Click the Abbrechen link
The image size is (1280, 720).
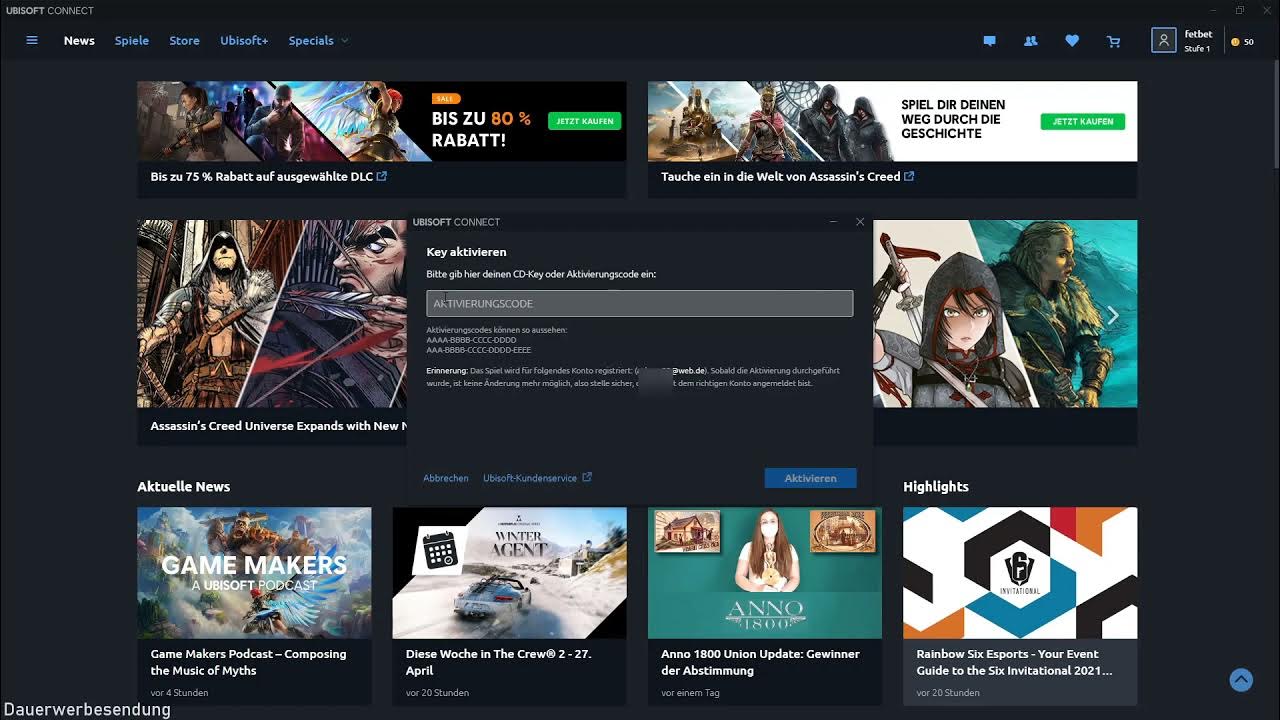[446, 478]
